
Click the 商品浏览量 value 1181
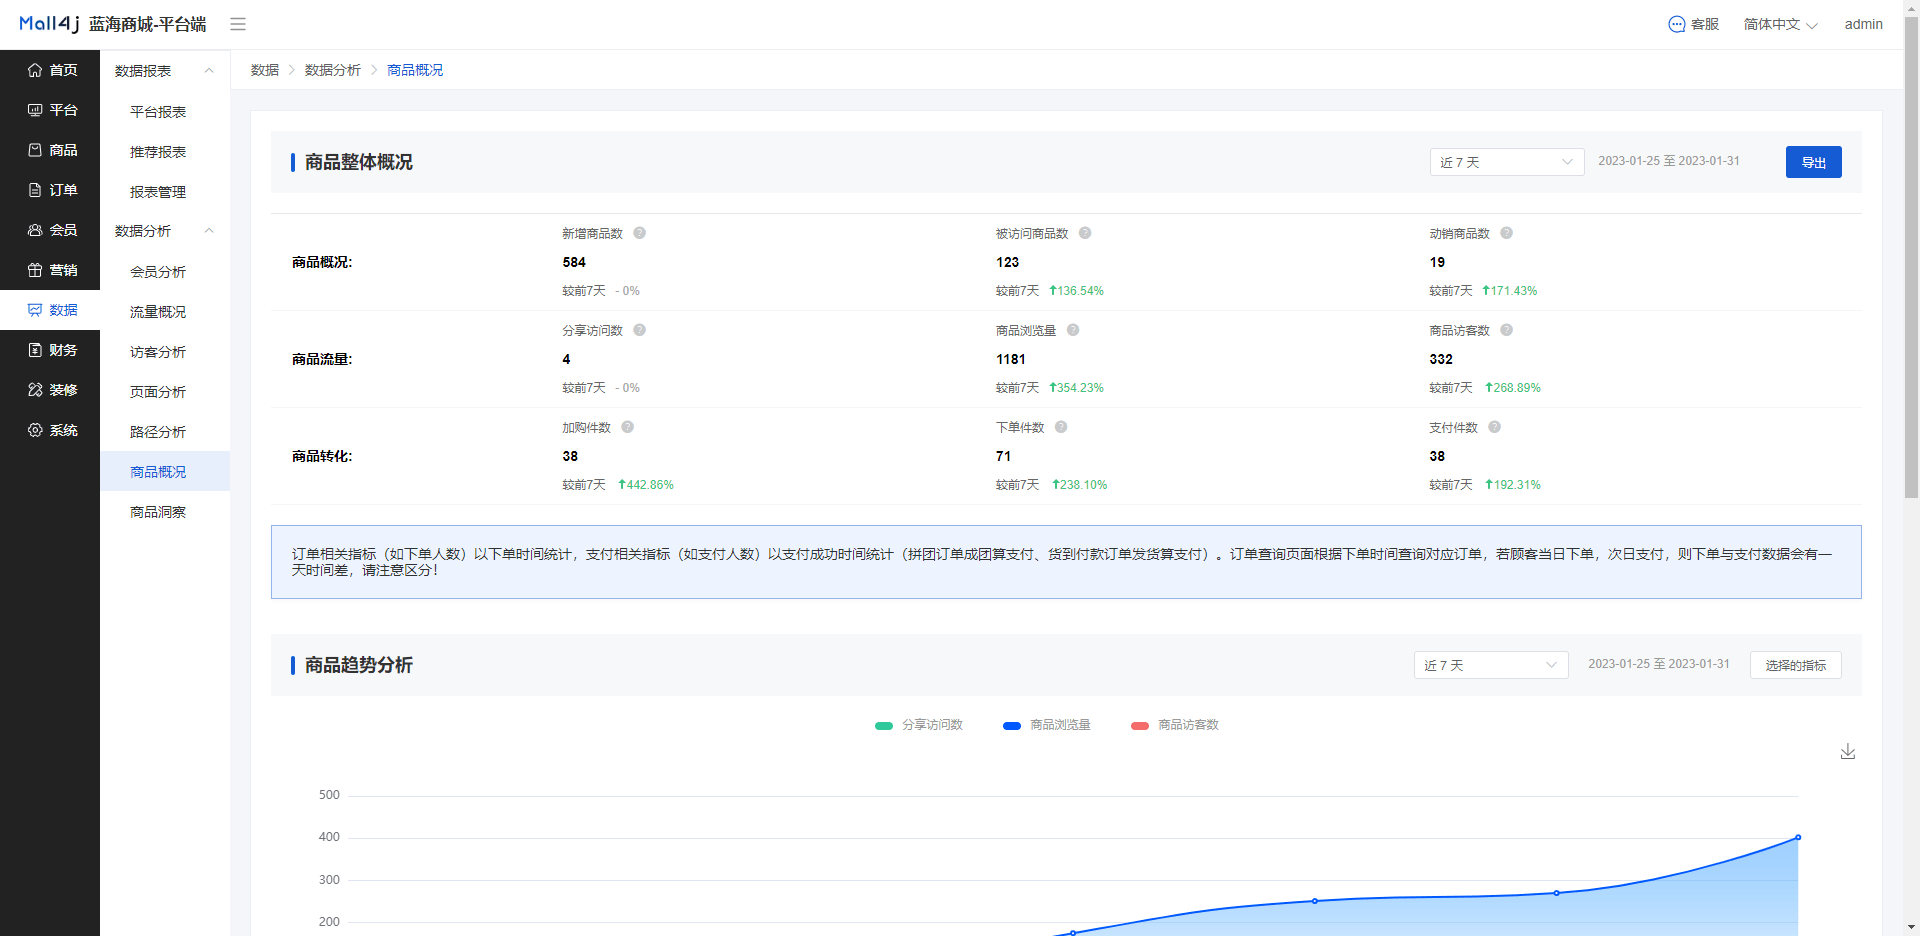[1010, 359]
